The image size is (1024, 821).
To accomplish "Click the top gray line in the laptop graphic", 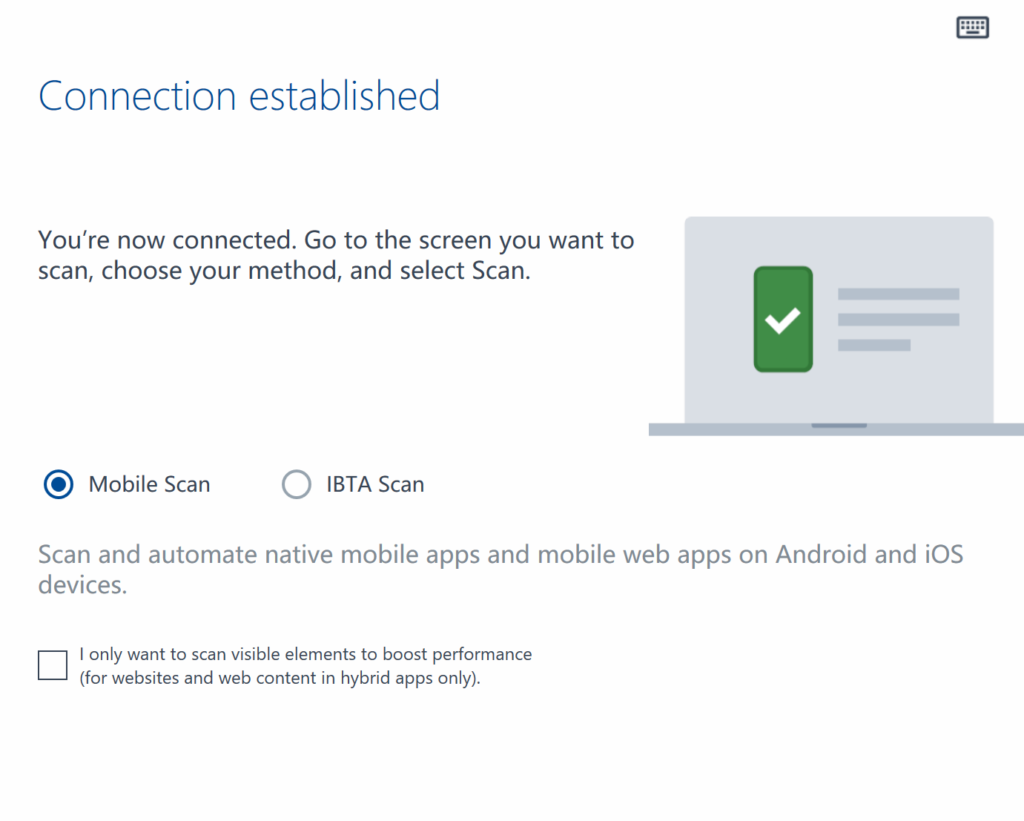I will (x=898, y=294).
